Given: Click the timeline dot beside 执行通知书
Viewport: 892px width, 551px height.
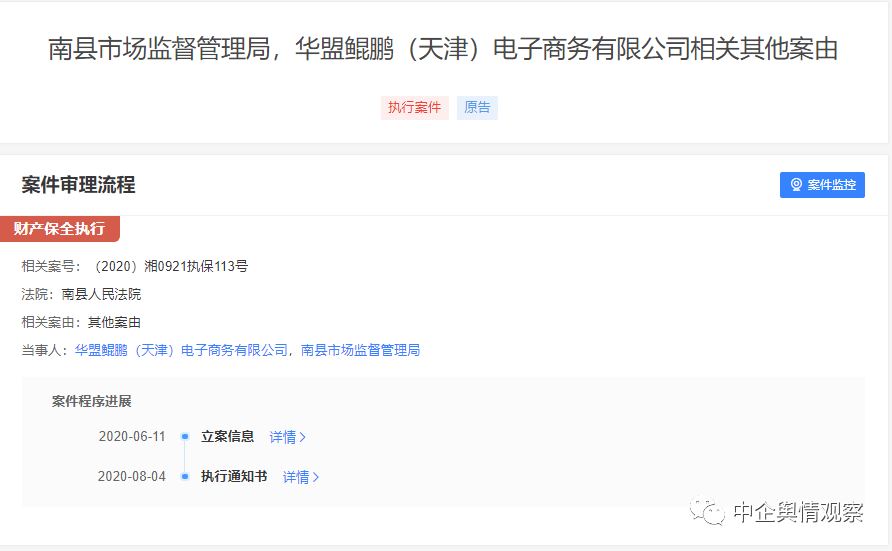Looking at the screenshot, I should (x=185, y=477).
